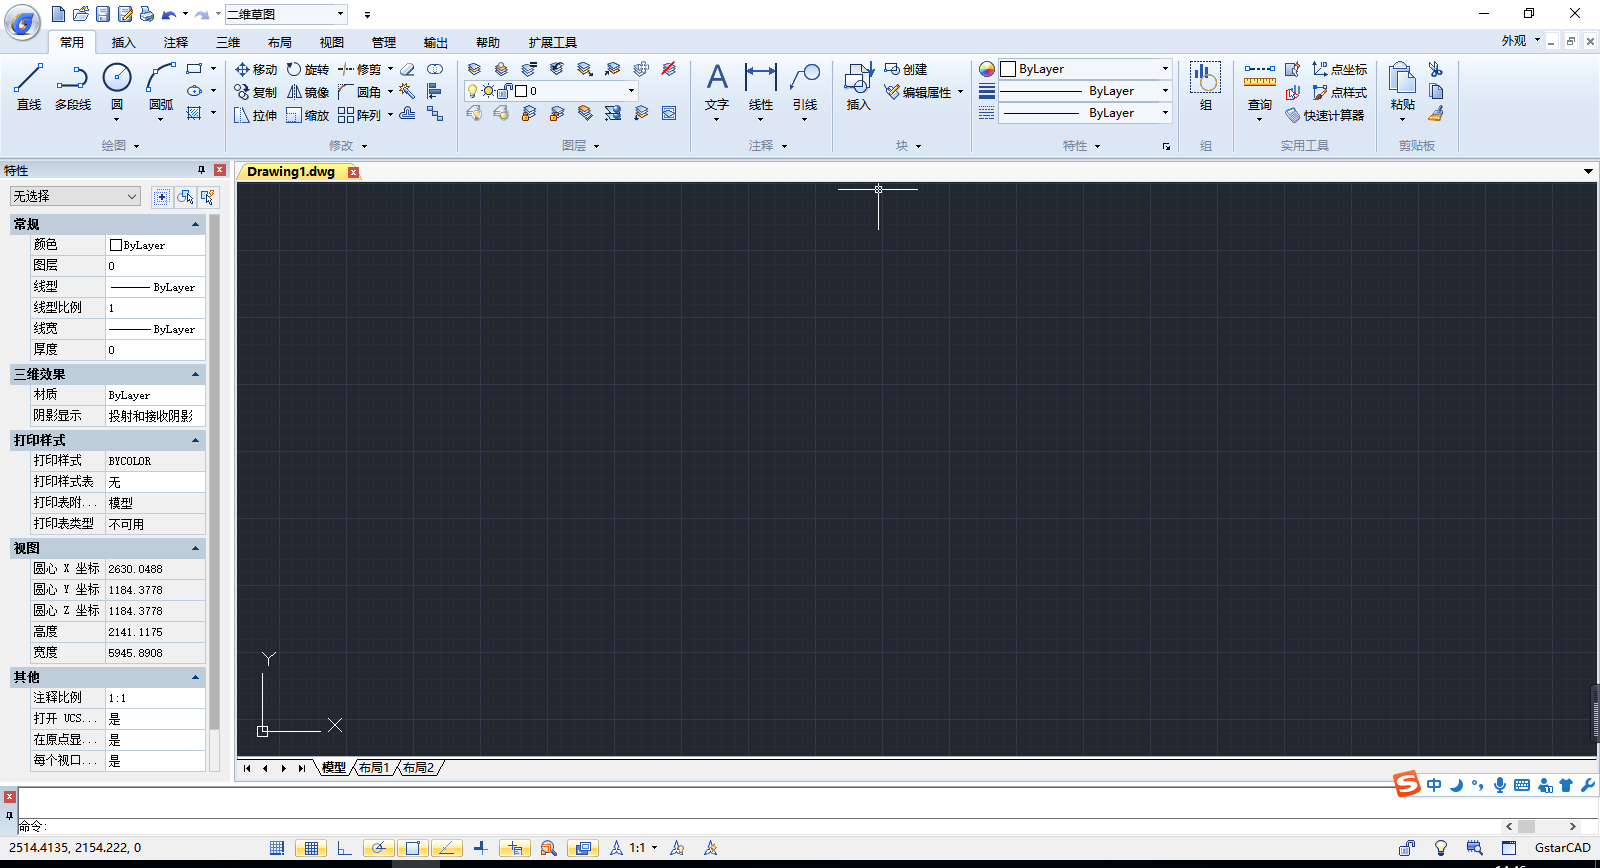Click the layer color swatch in layer dropdown
Screen dimensions: 1600x868
(521, 91)
